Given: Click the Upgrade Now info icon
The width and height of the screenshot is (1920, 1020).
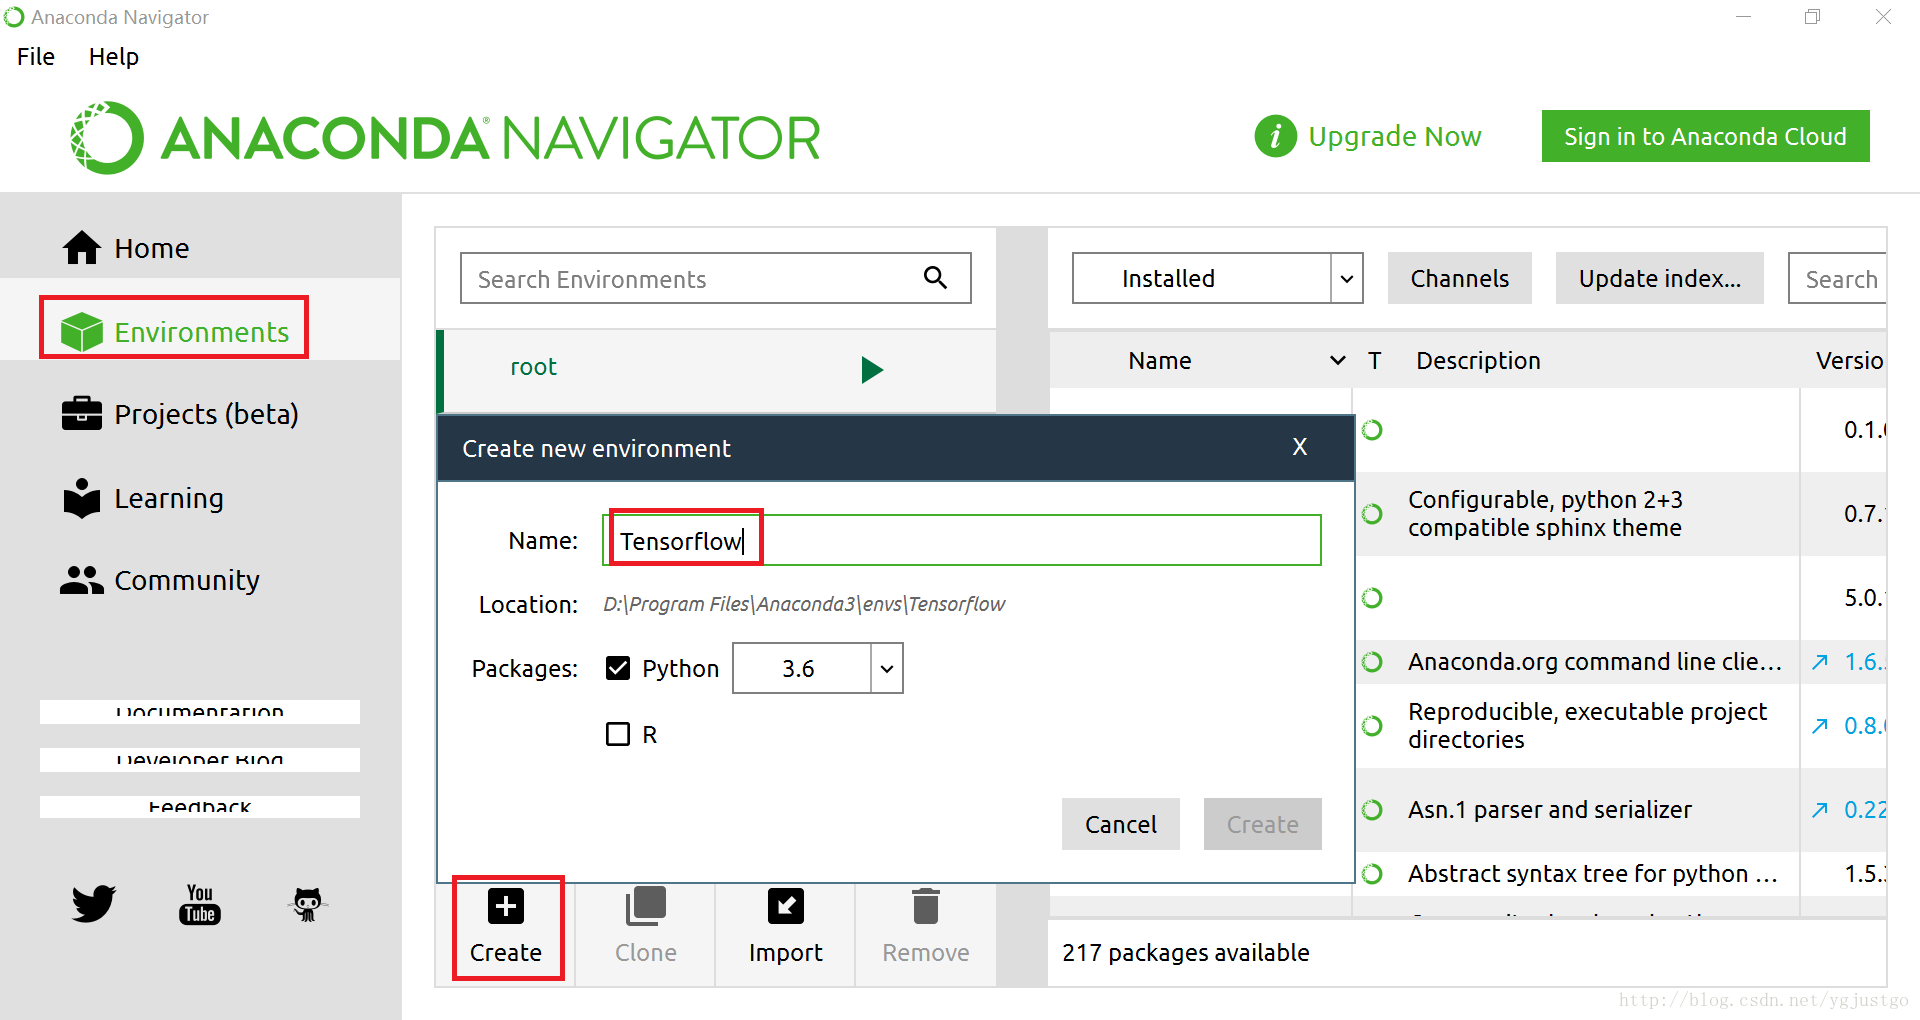Looking at the screenshot, I should coord(1275,136).
